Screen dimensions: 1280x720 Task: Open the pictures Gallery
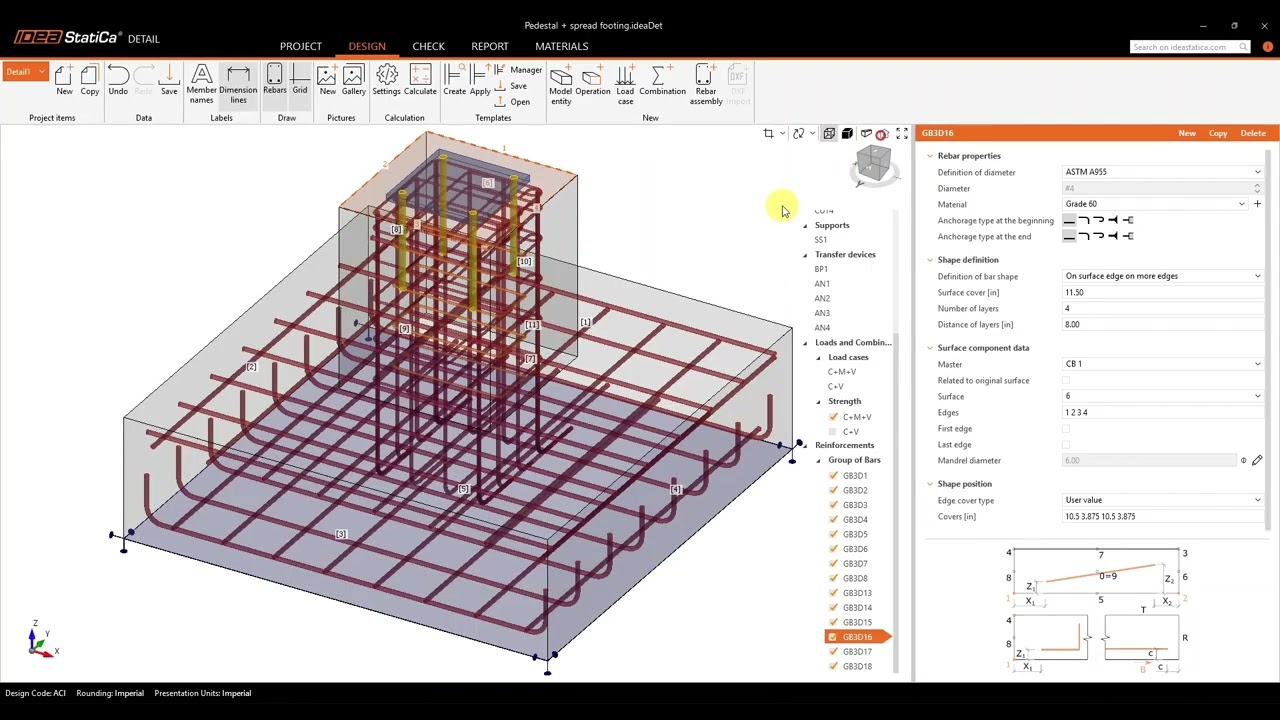tap(353, 80)
